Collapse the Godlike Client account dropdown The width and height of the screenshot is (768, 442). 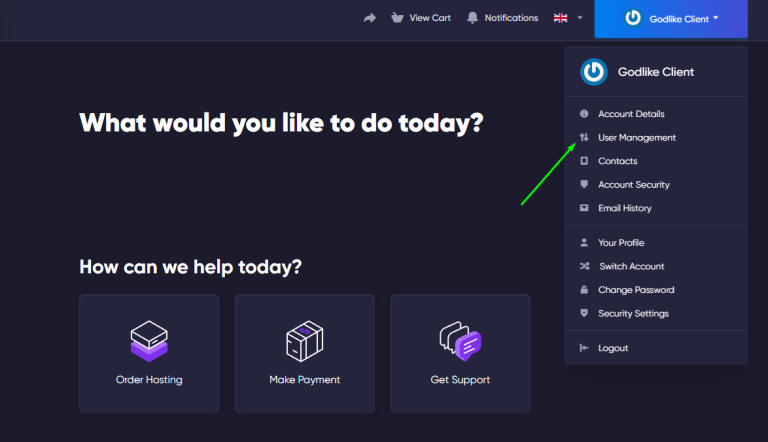pos(670,19)
